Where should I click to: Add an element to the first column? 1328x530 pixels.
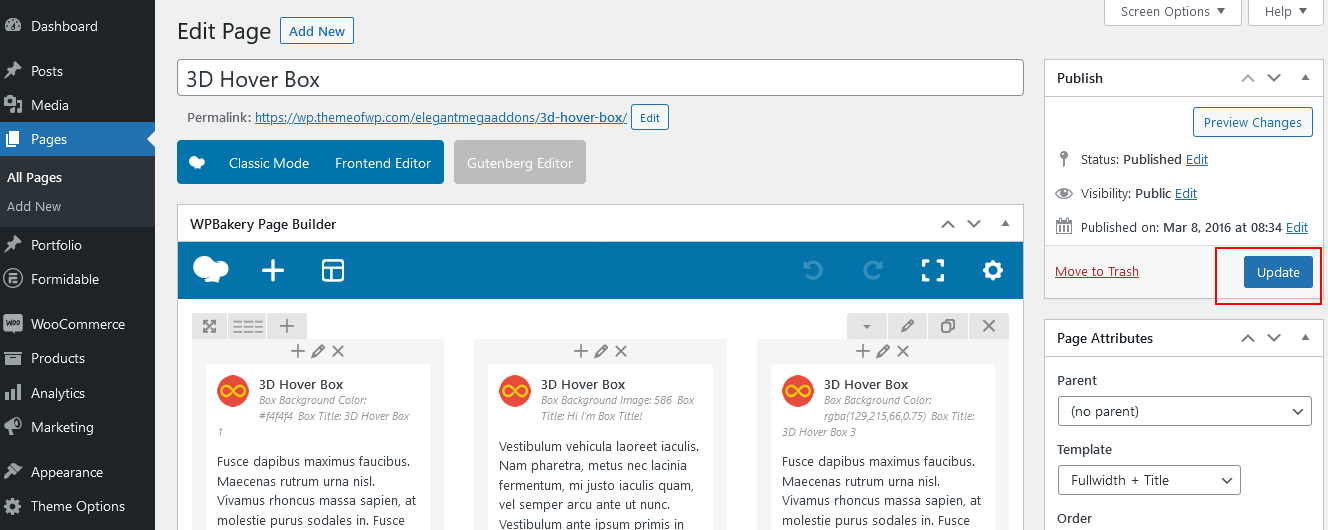[x=297, y=351]
